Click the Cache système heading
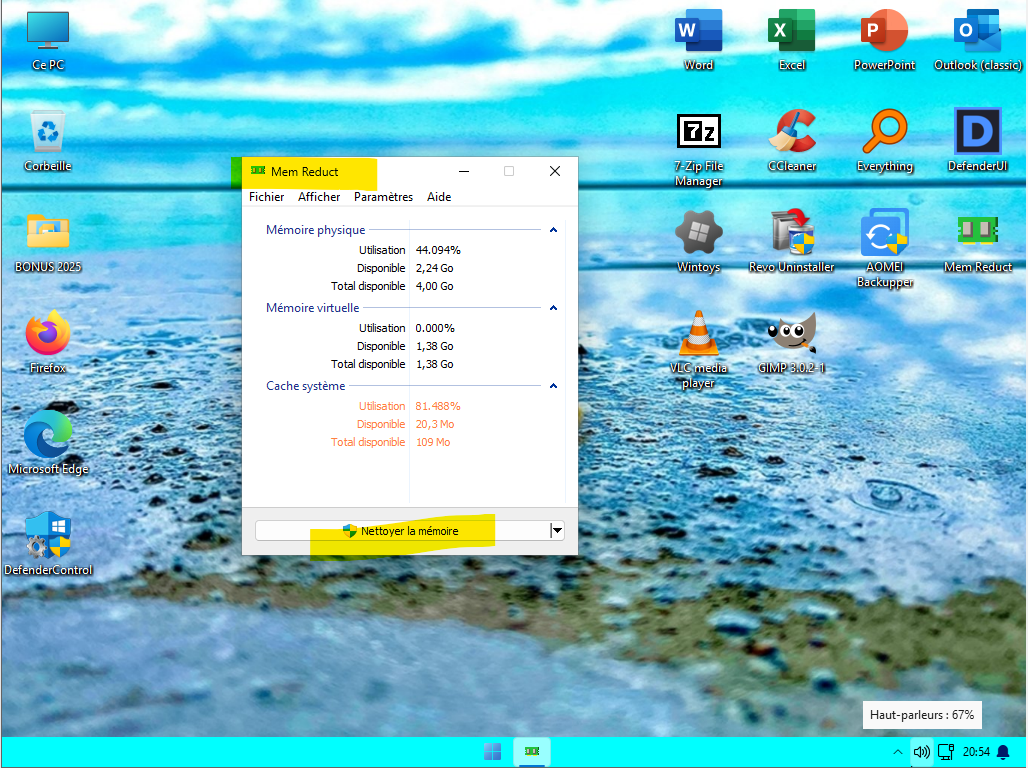 [x=306, y=386]
